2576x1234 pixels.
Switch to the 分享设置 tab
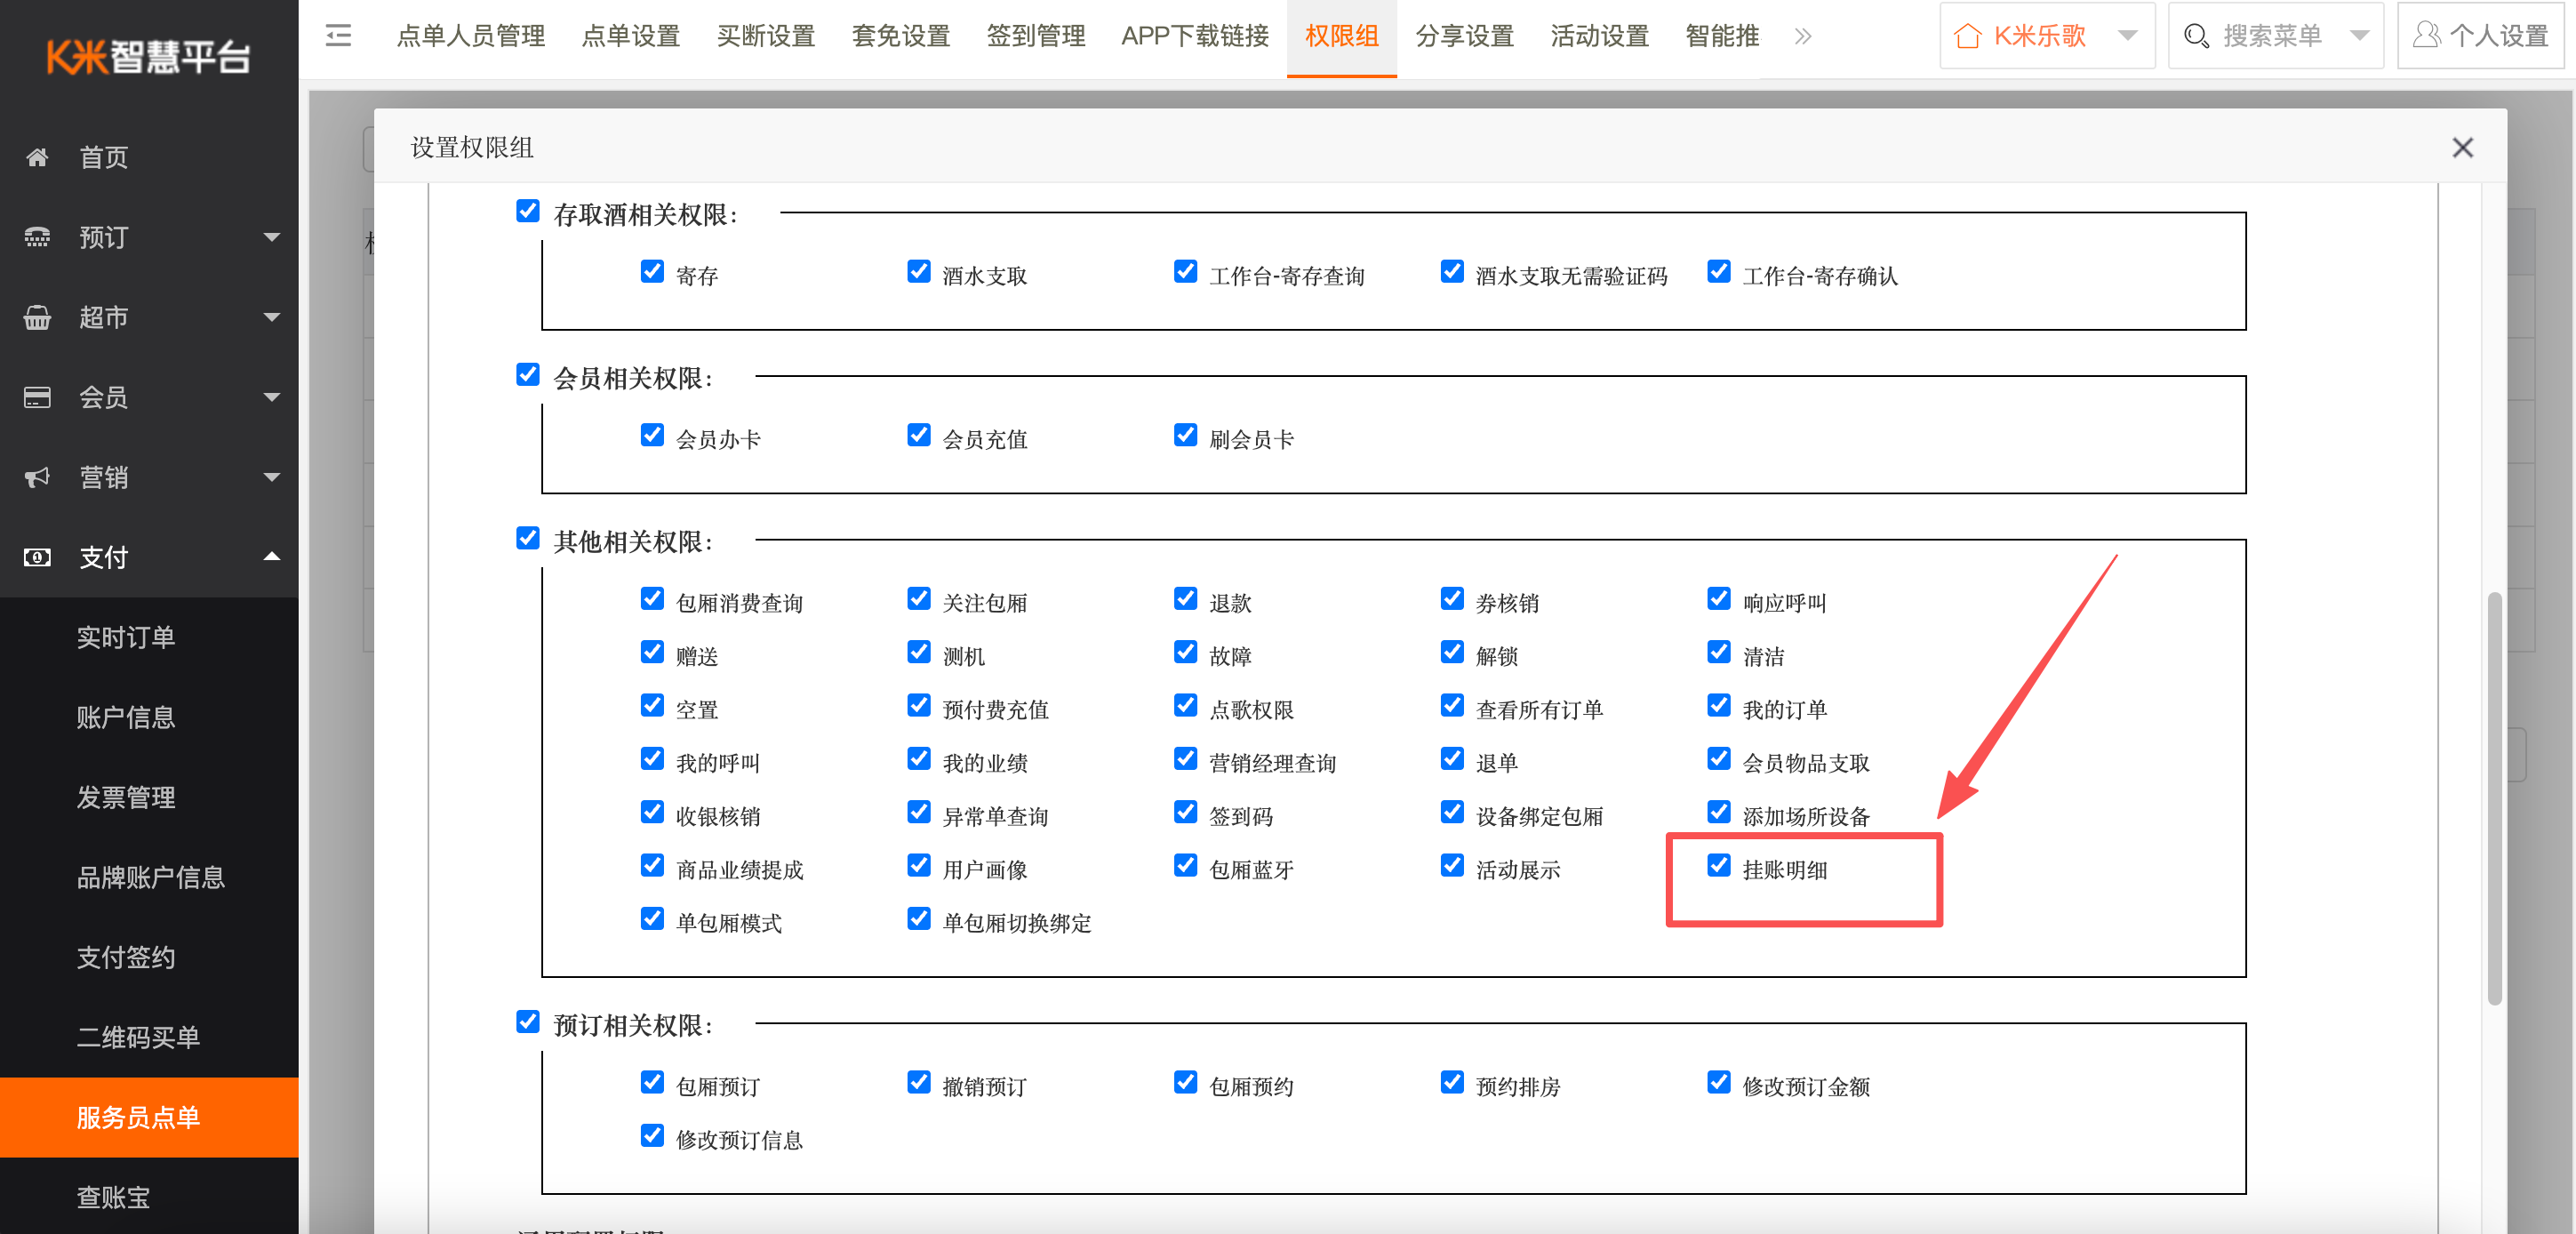[x=1464, y=36]
